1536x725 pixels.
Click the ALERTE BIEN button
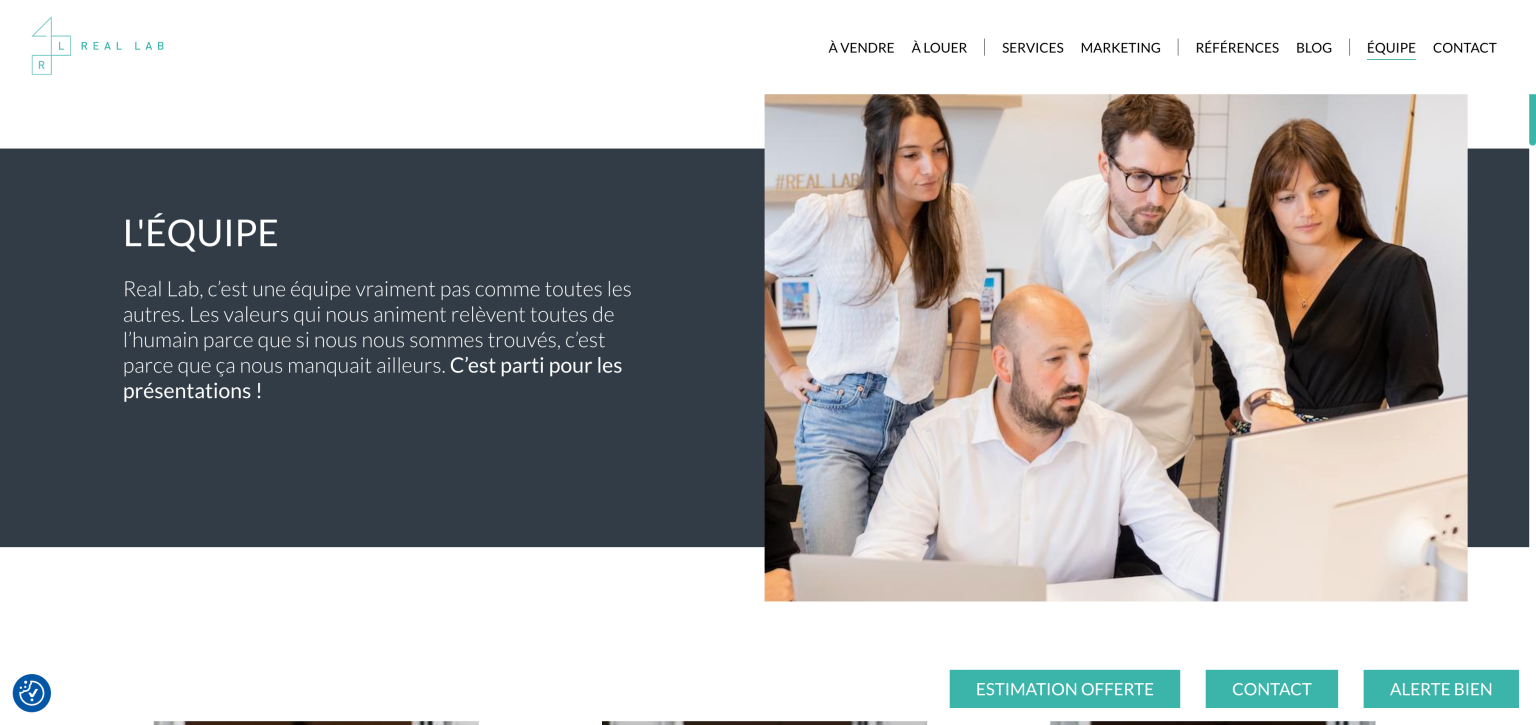1441,689
